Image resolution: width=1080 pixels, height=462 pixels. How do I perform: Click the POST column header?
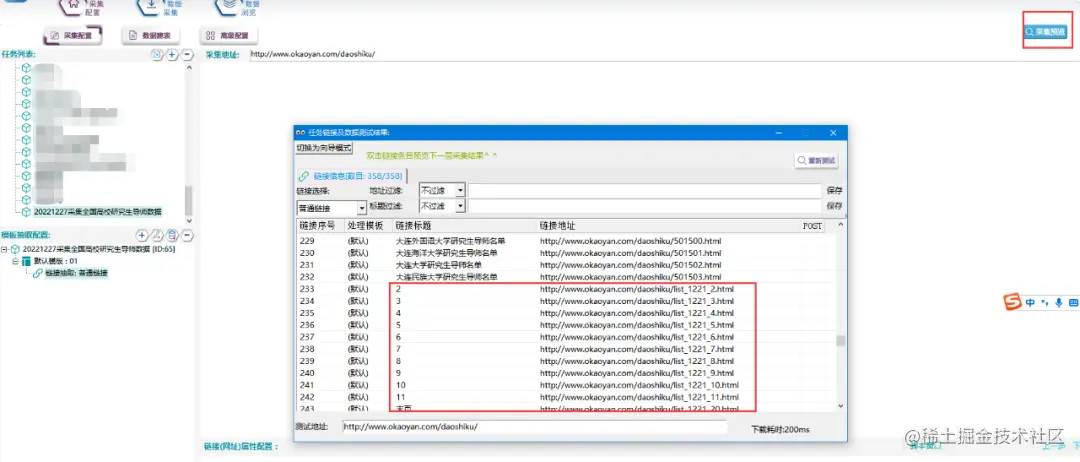point(813,226)
